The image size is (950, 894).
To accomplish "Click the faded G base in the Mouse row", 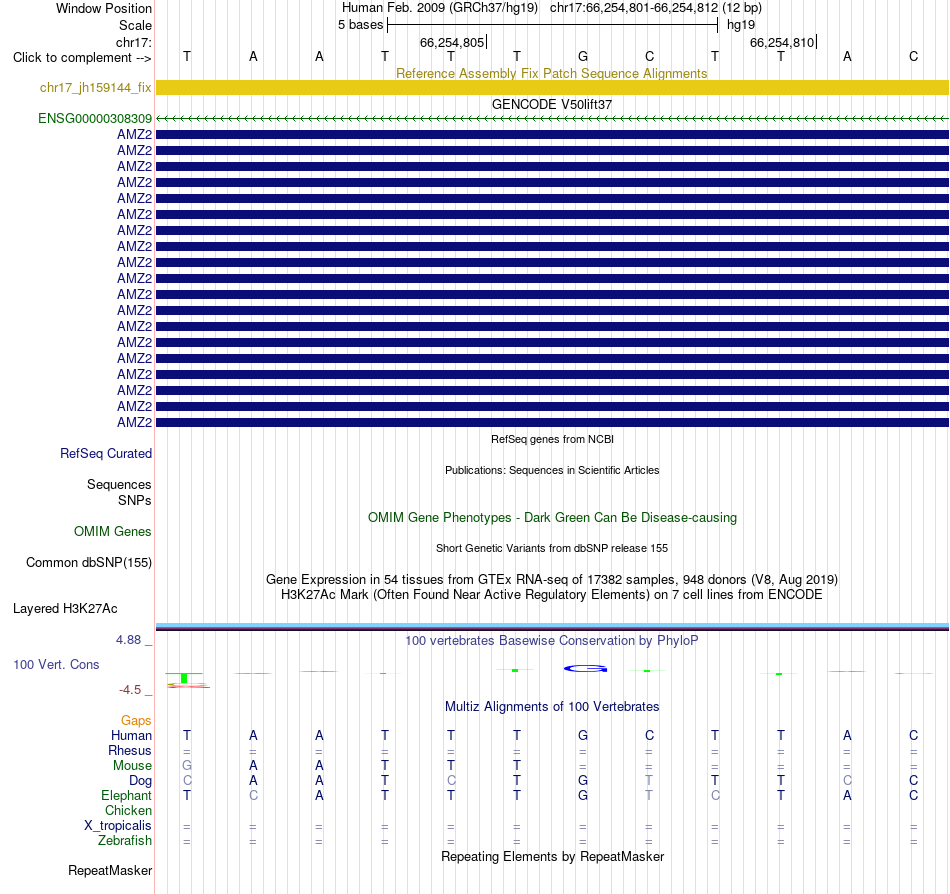I will click(187, 766).
